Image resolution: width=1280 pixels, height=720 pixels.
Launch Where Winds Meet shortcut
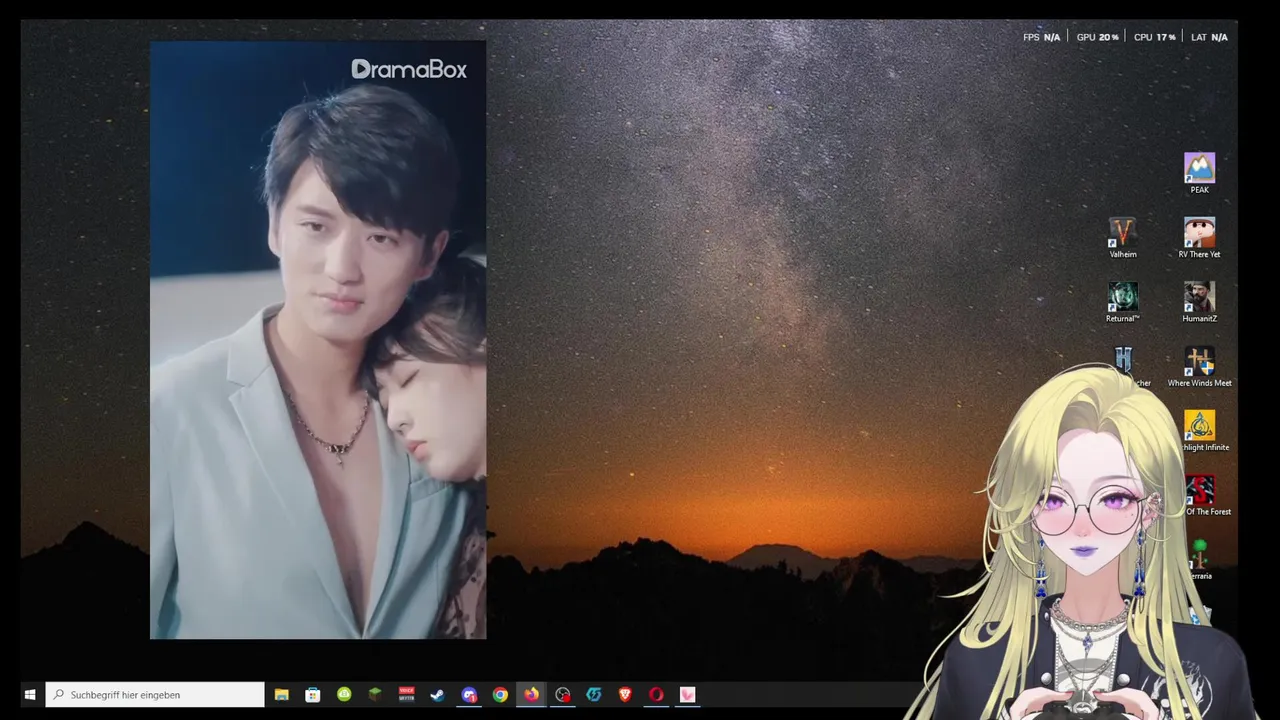(x=1199, y=367)
